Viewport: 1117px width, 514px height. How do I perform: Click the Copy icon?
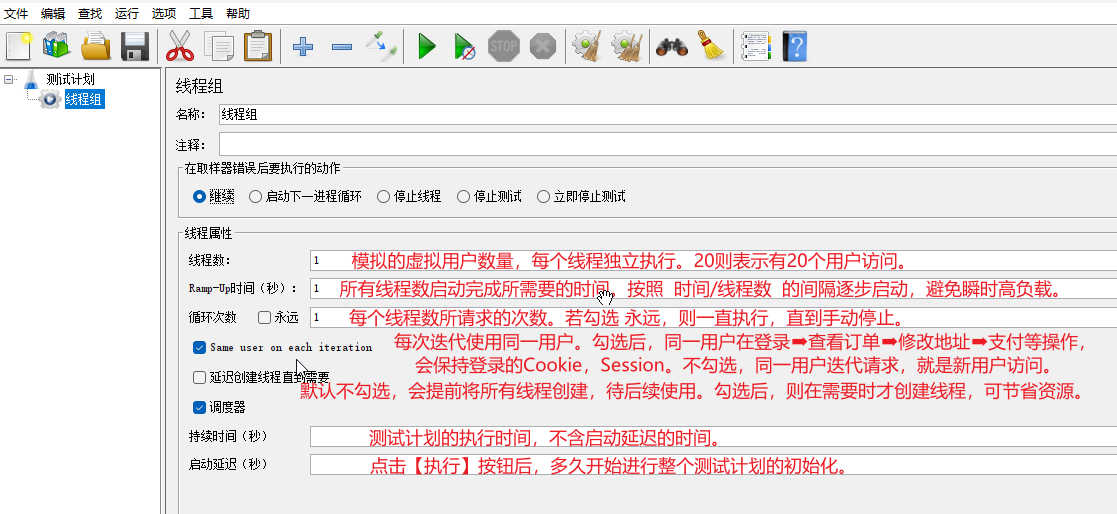tap(219, 47)
